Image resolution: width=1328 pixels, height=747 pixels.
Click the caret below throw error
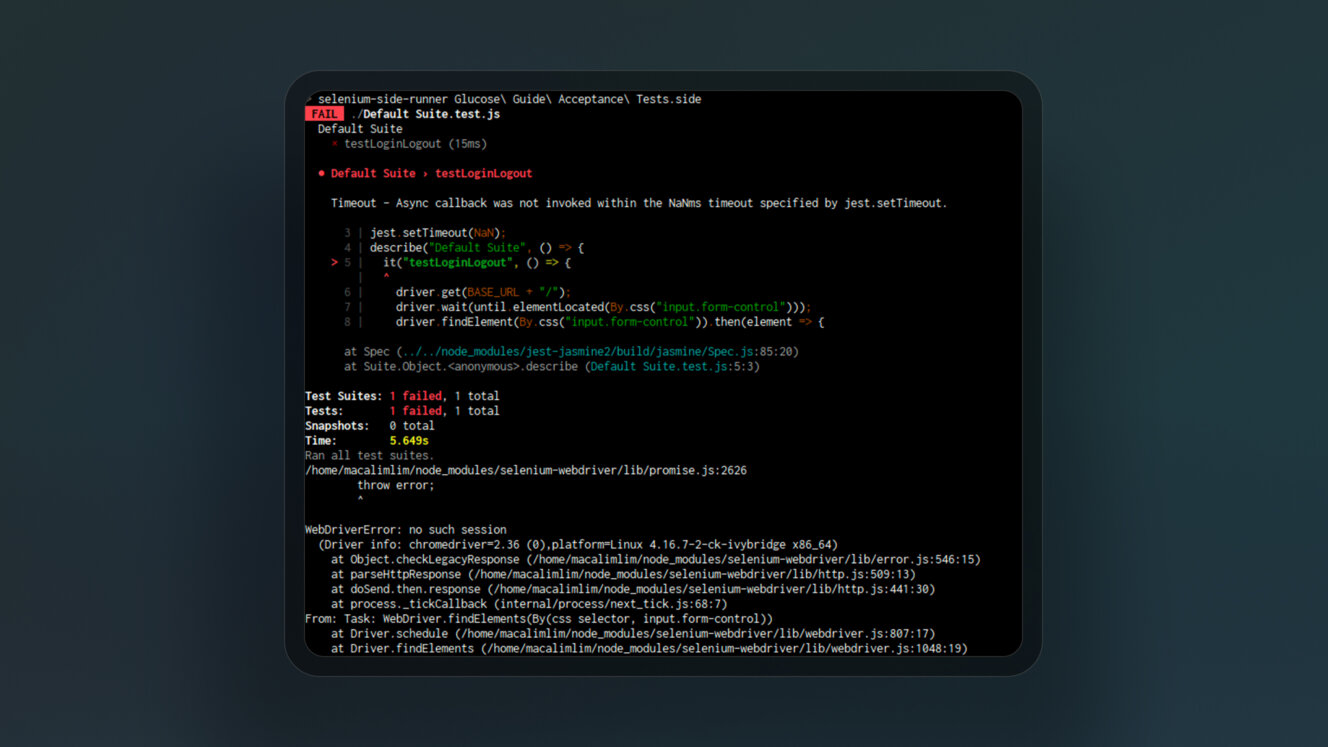tap(360, 500)
